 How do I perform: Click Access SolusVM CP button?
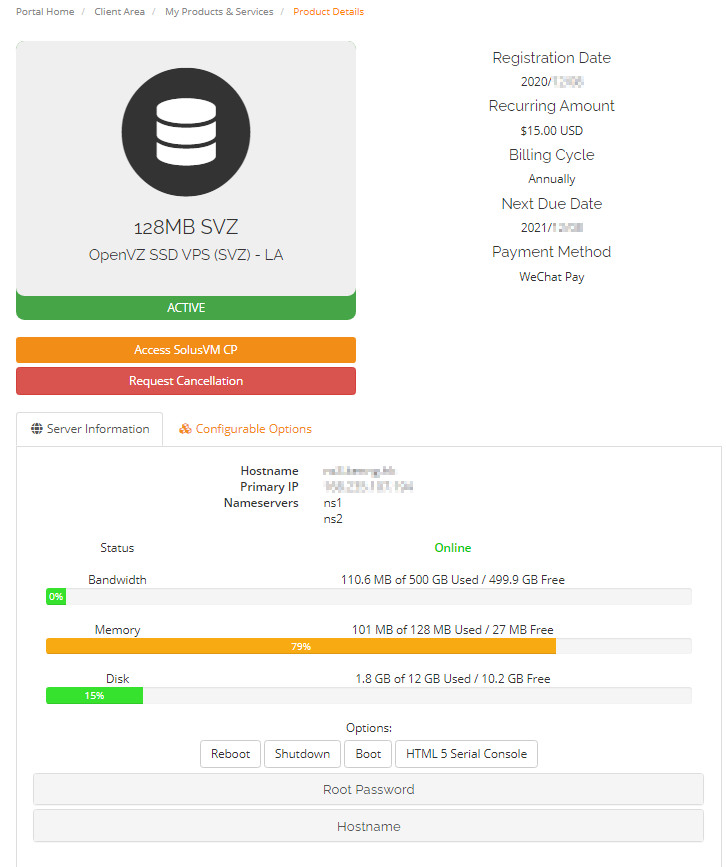click(186, 350)
